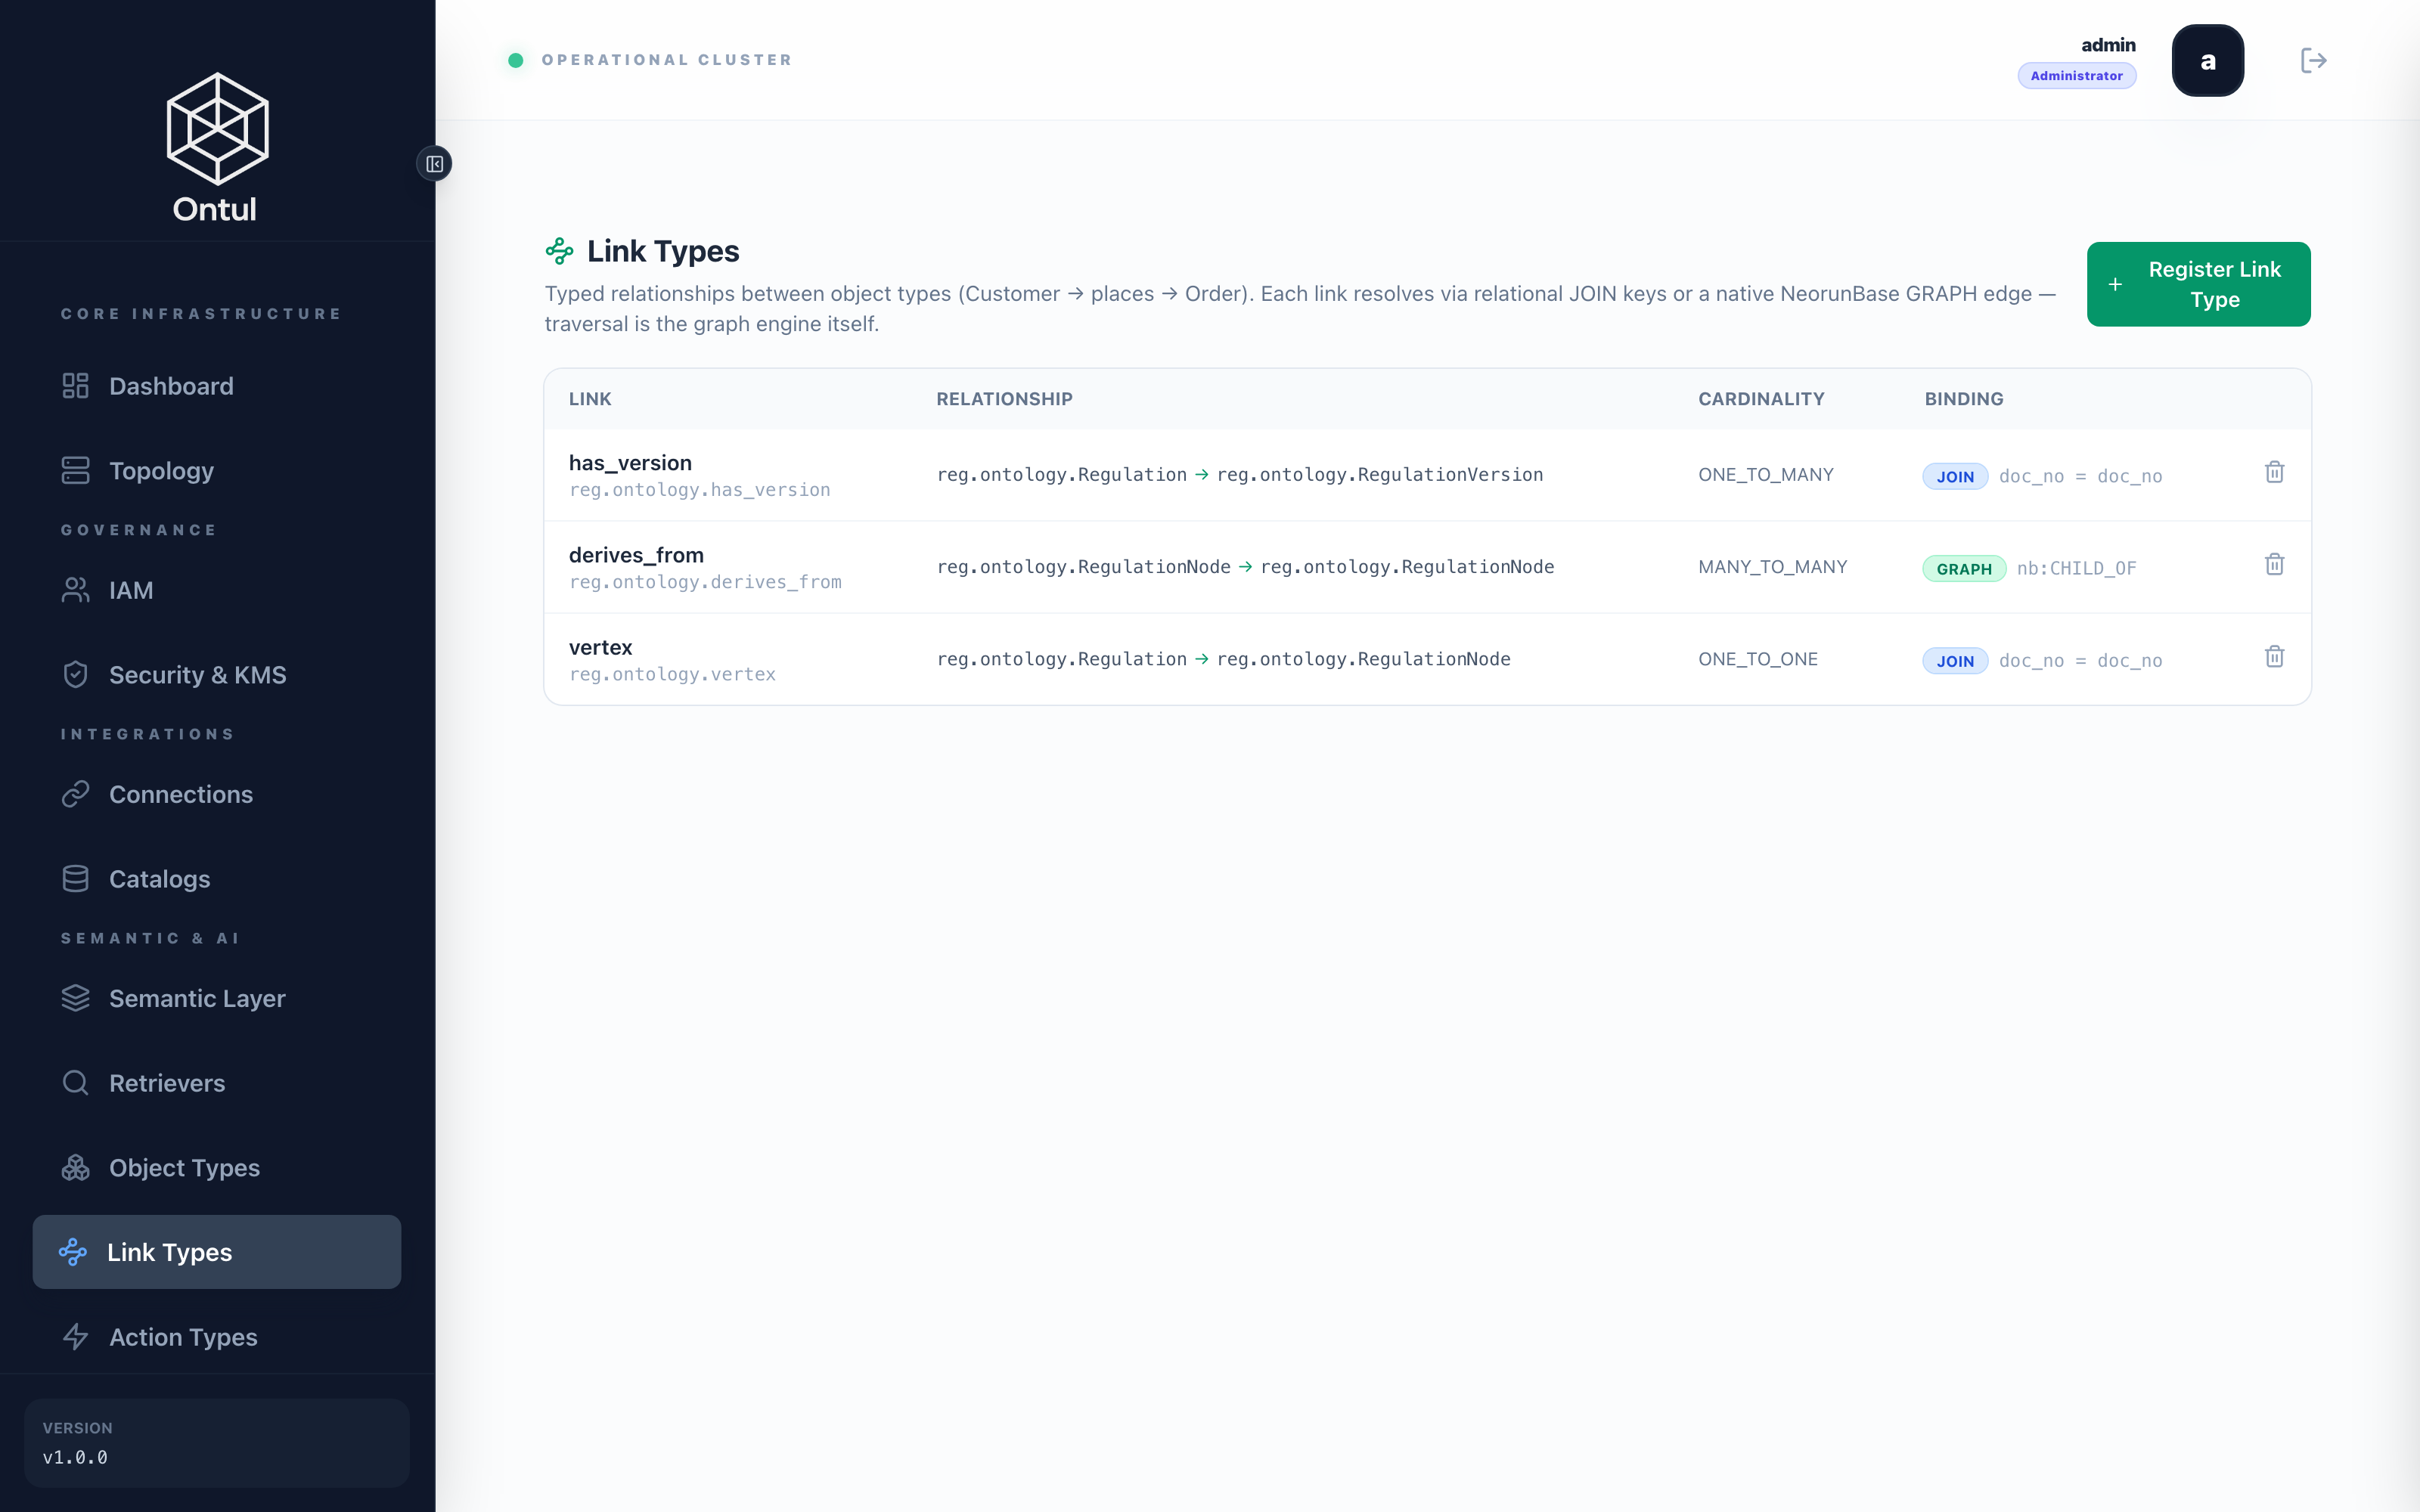Open the Retrievers section
This screenshot has width=2420, height=1512.
tap(217, 1083)
